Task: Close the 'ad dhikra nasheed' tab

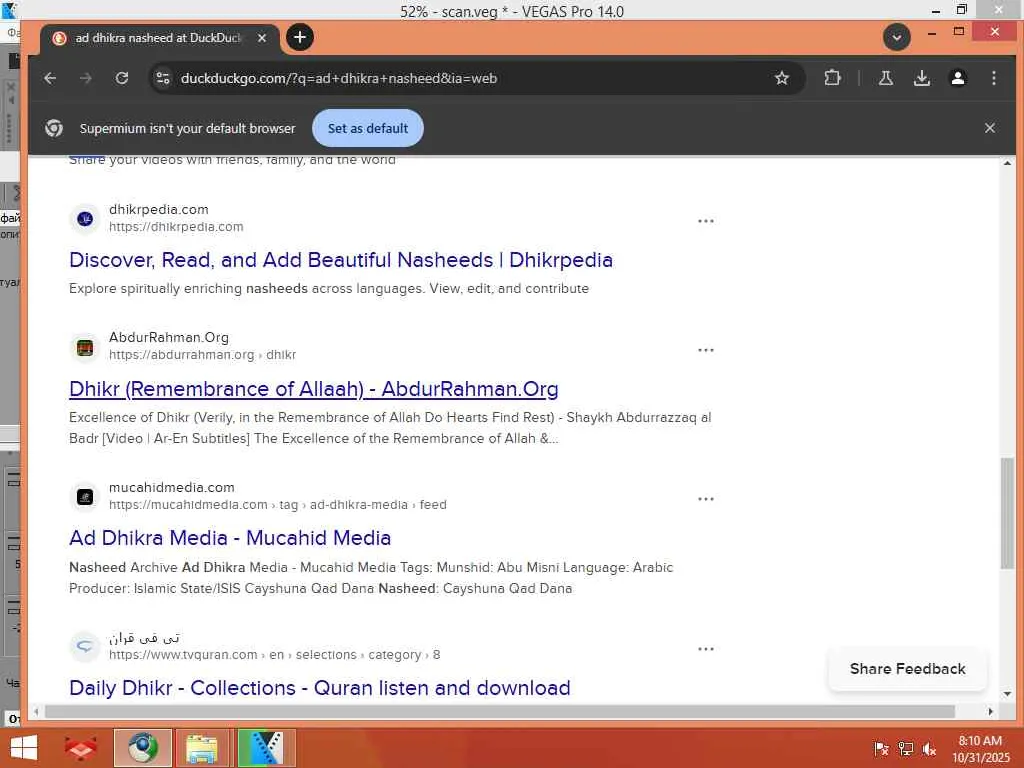Action: click(262, 38)
